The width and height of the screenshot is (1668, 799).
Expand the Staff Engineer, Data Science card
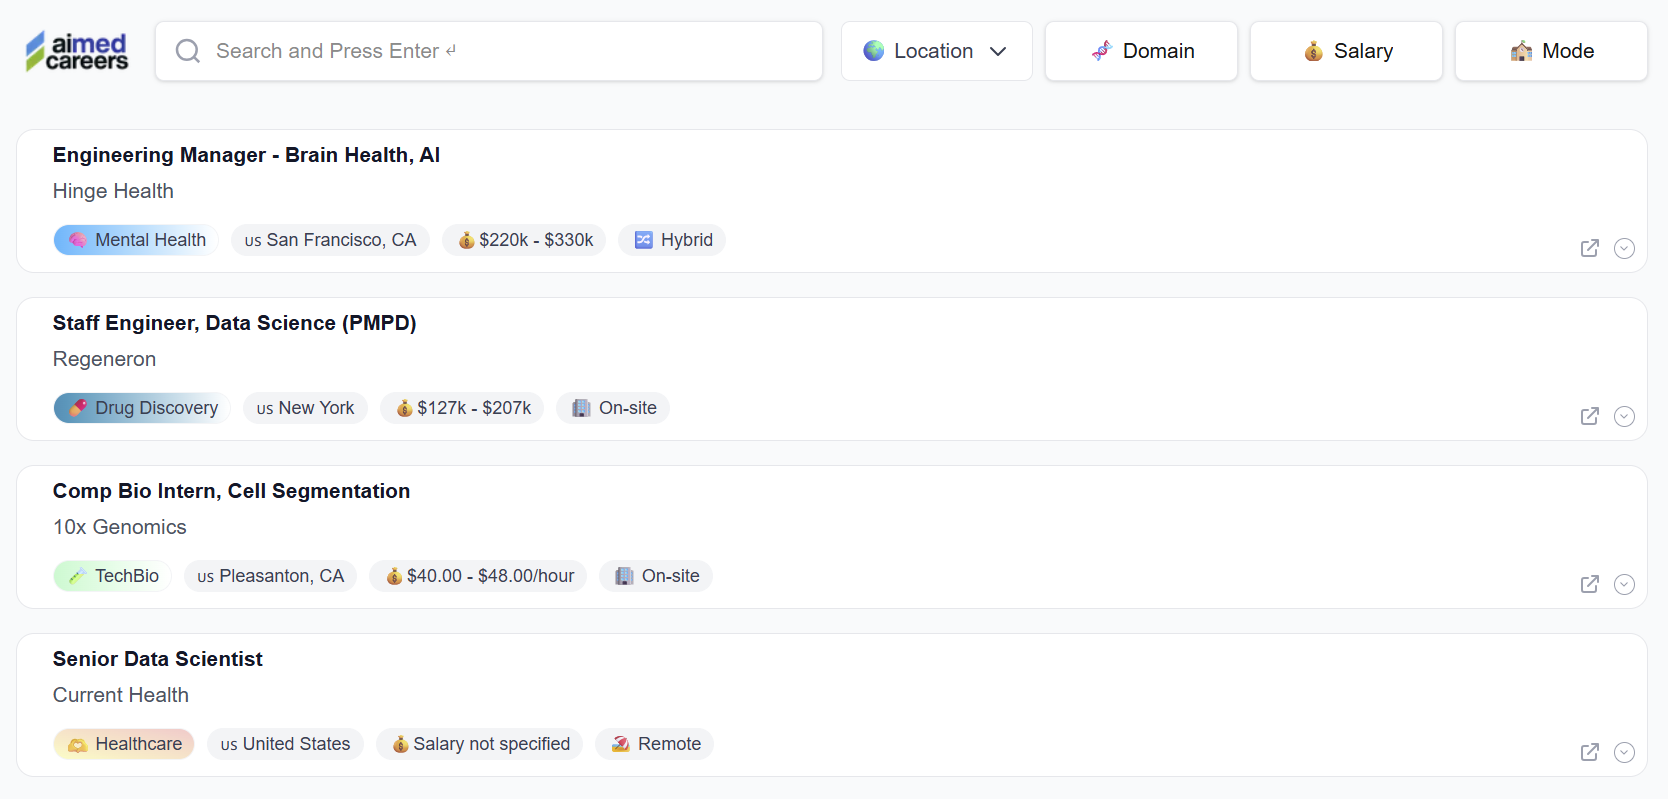(1625, 416)
